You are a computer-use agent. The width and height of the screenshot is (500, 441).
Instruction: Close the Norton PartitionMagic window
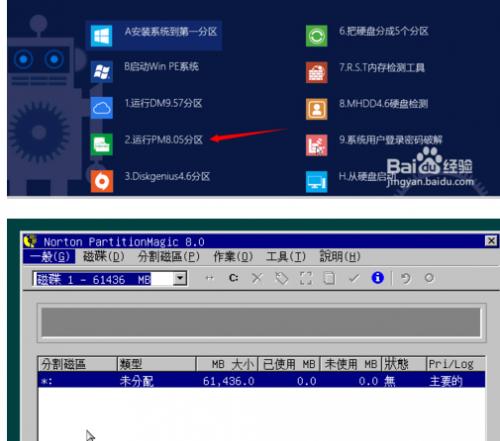pos(491,241)
